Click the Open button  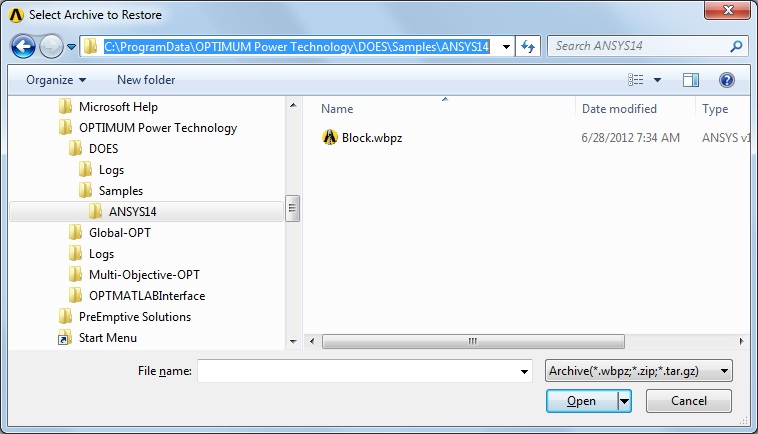[x=582, y=401]
